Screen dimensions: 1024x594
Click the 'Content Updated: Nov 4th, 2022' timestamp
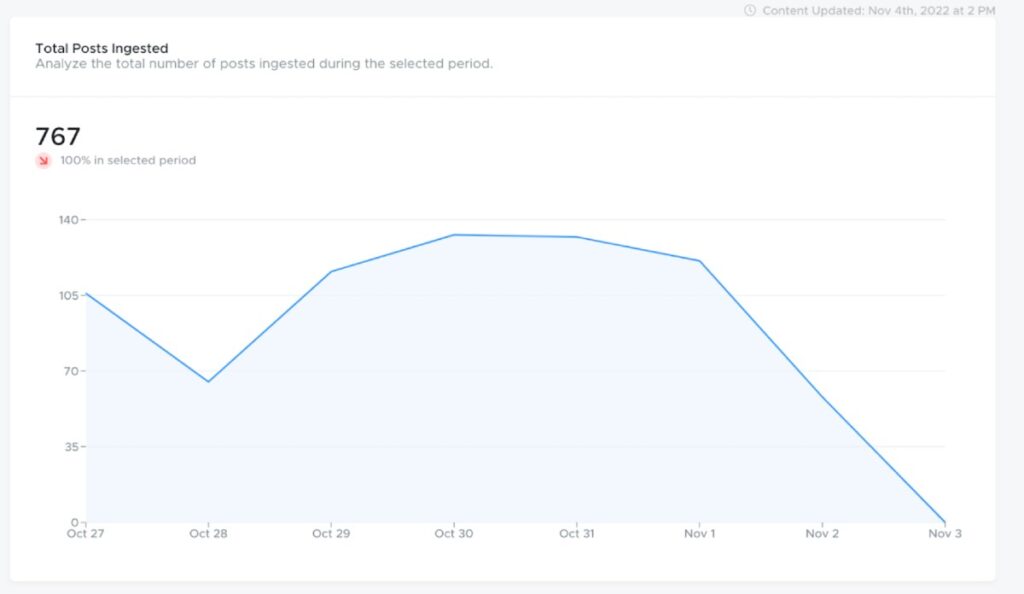pos(879,10)
